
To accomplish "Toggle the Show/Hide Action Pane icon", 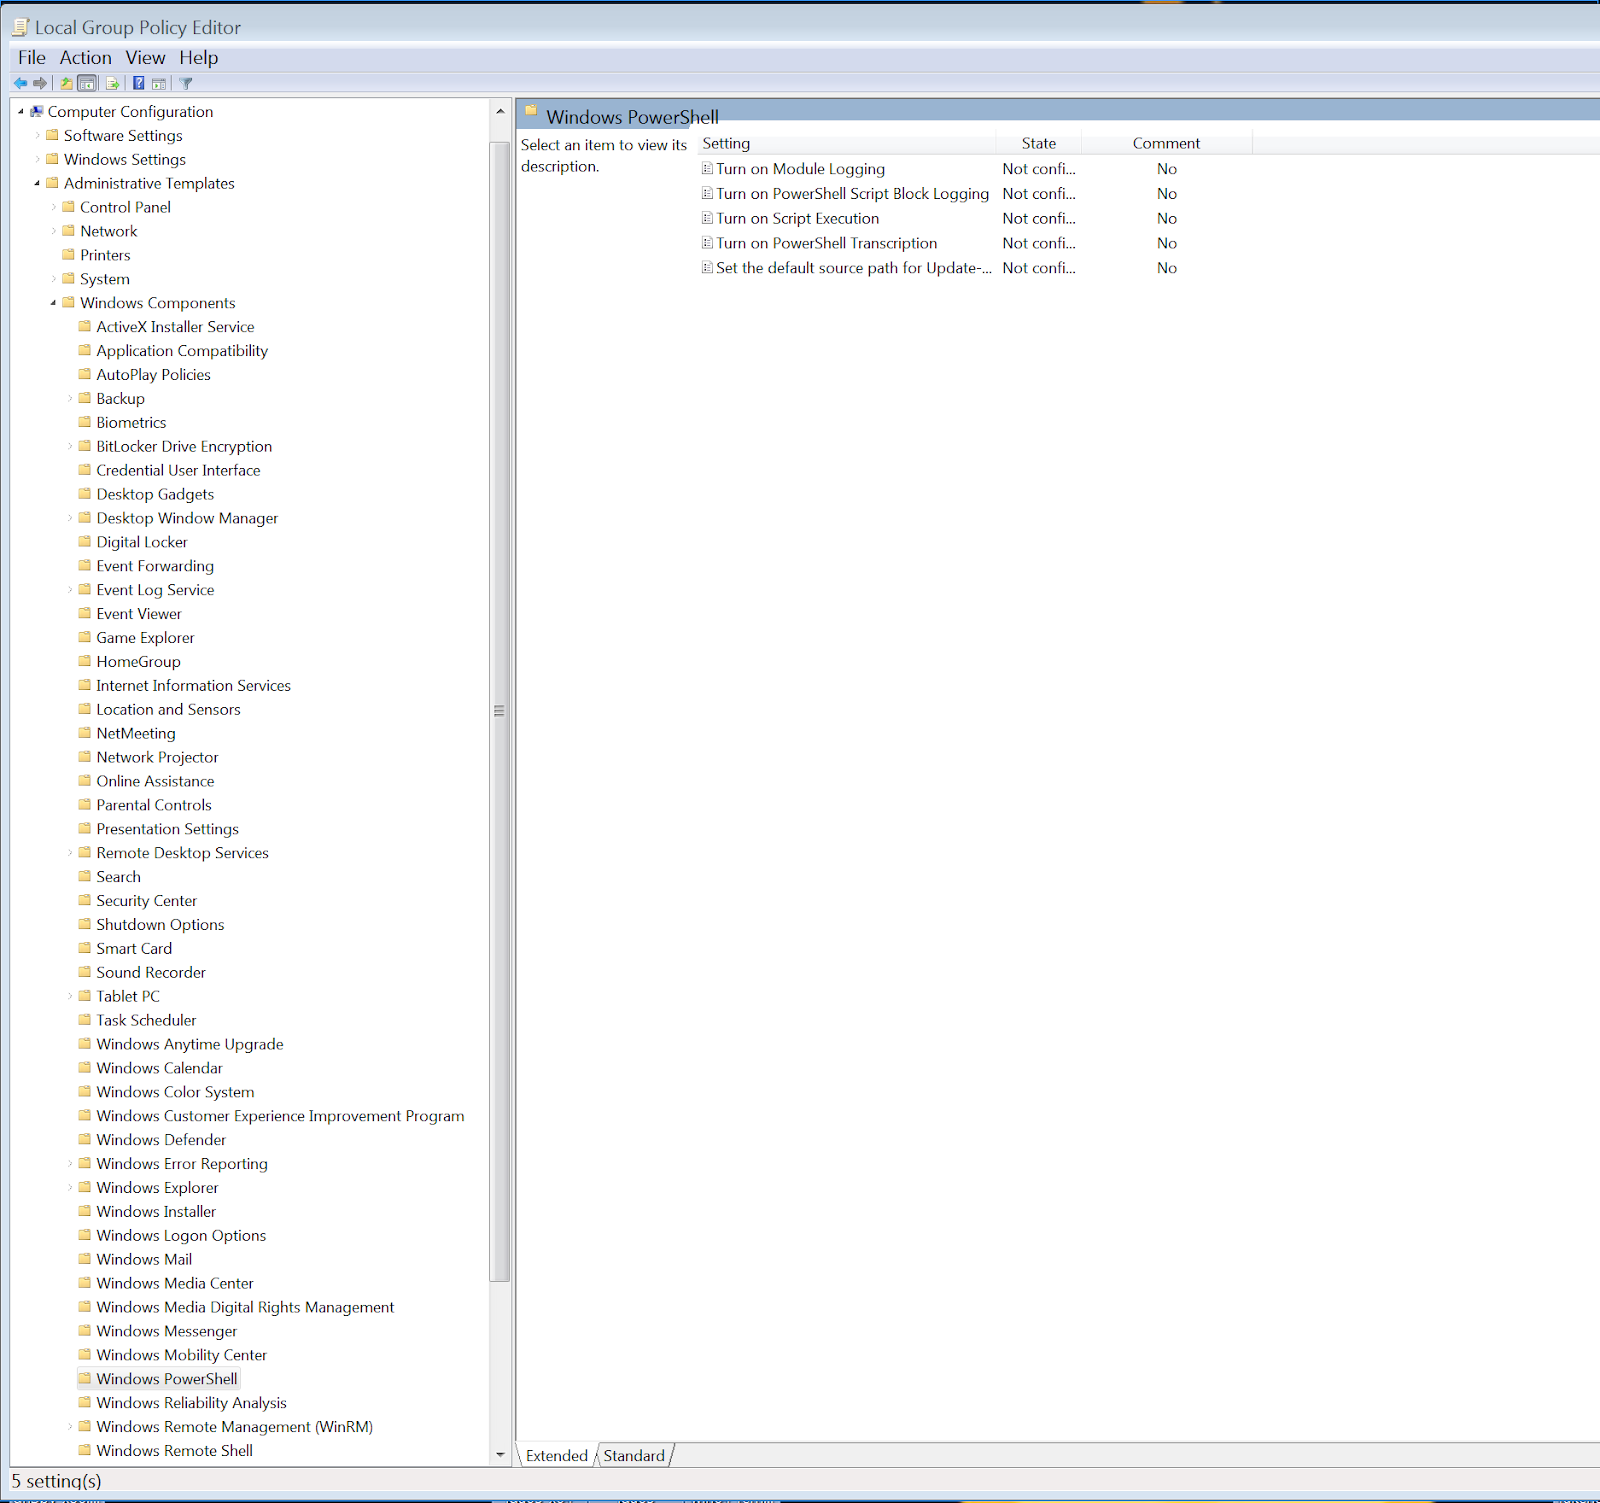I will [x=159, y=83].
